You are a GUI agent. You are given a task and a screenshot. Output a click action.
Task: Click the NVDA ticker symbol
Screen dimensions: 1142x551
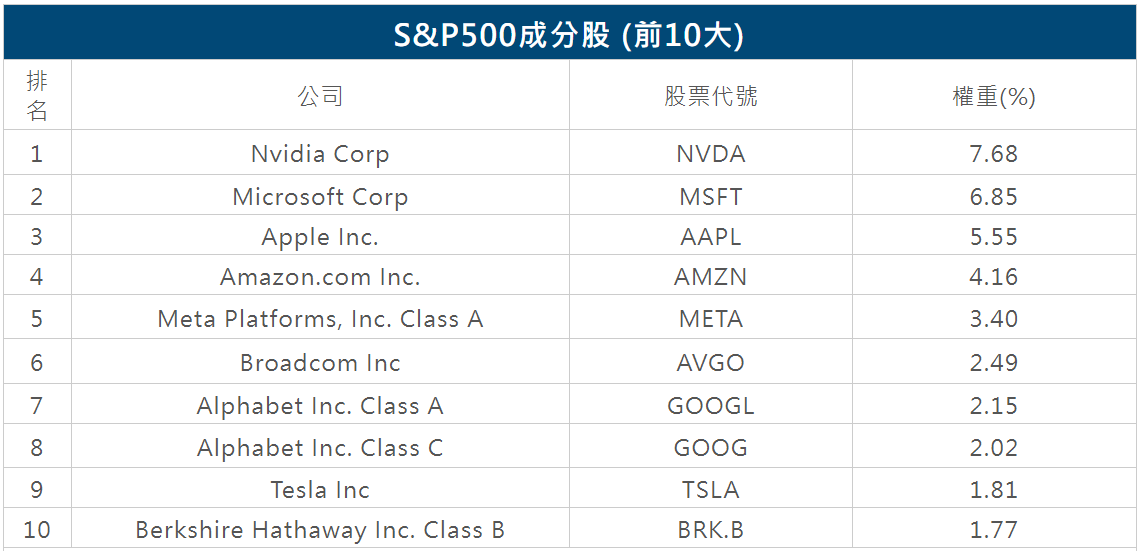[710, 154]
